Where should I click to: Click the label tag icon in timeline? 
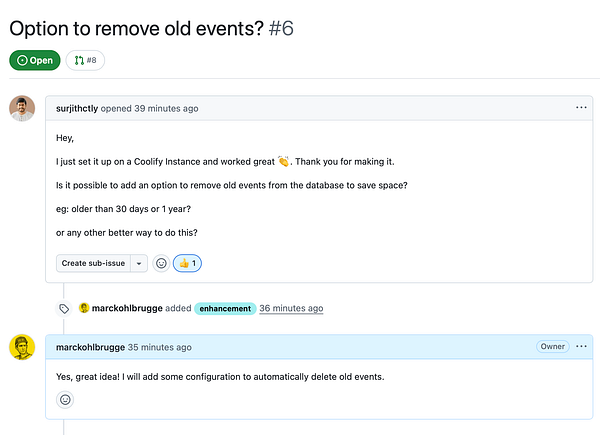tap(64, 309)
